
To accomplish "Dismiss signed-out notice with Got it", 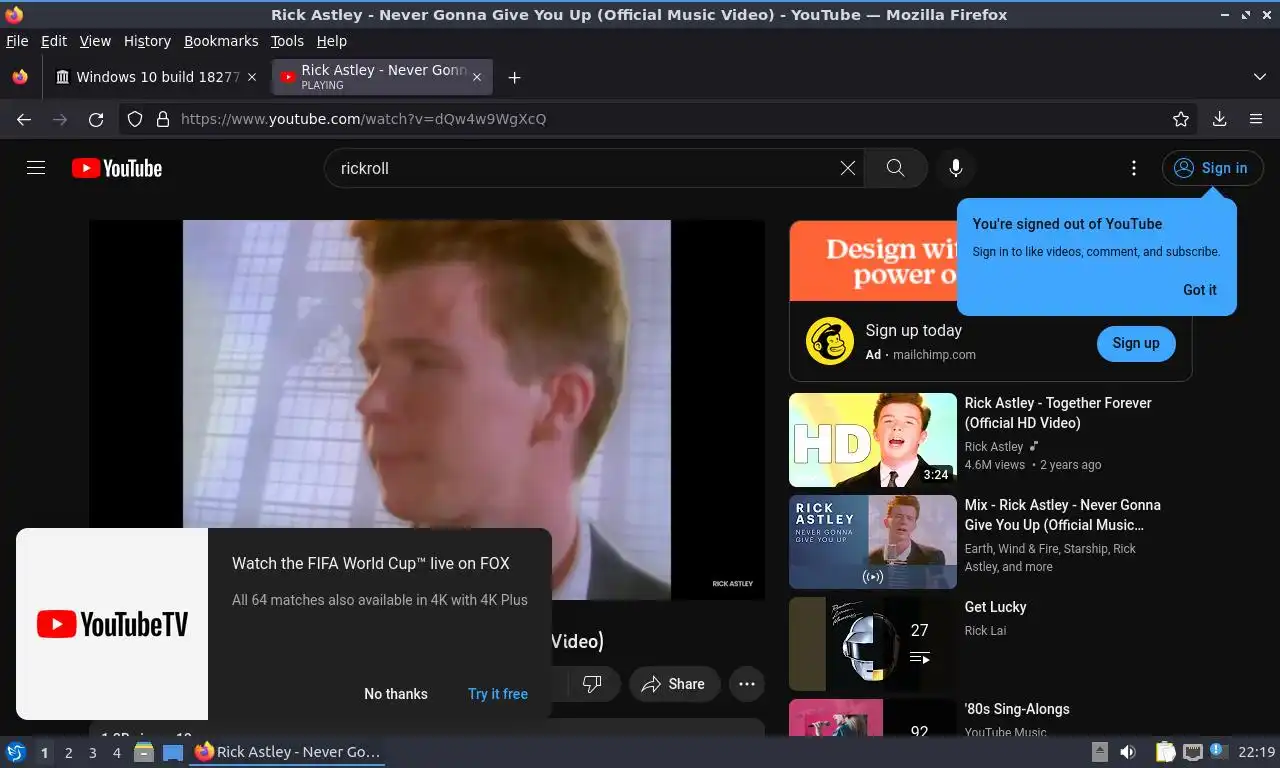I will point(1200,290).
